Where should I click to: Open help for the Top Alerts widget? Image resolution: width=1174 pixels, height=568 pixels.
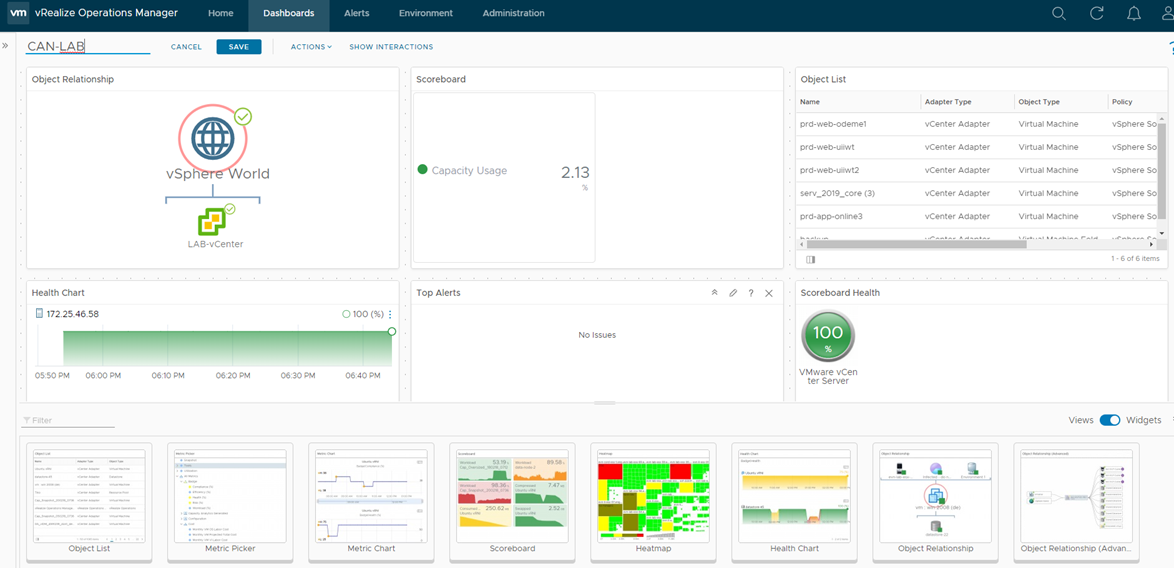[751, 293]
